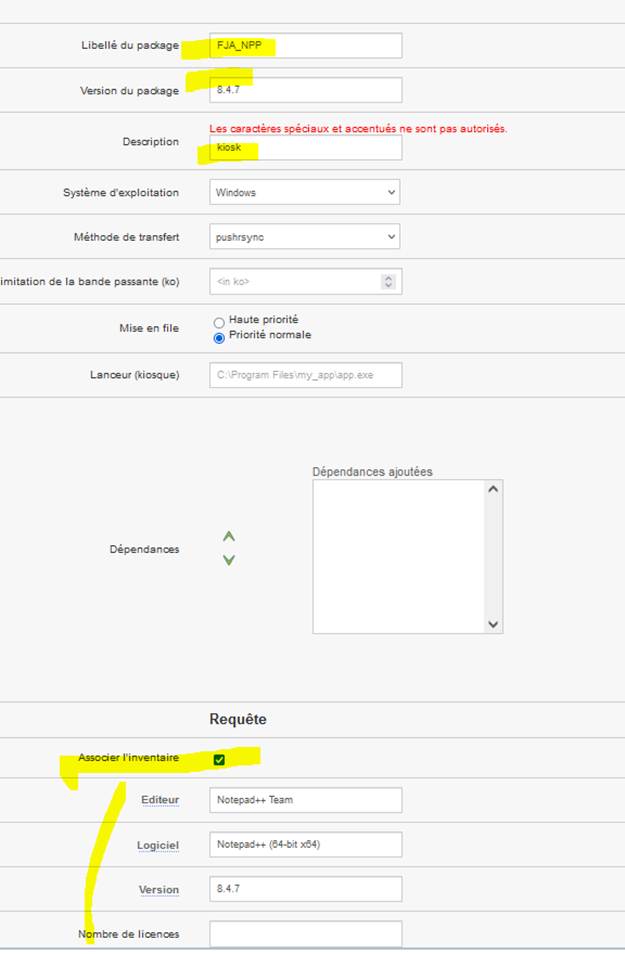Image resolution: width=625 pixels, height=954 pixels.
Task: Click the Dépendances ajoutées list box
Action: point(400,556)
